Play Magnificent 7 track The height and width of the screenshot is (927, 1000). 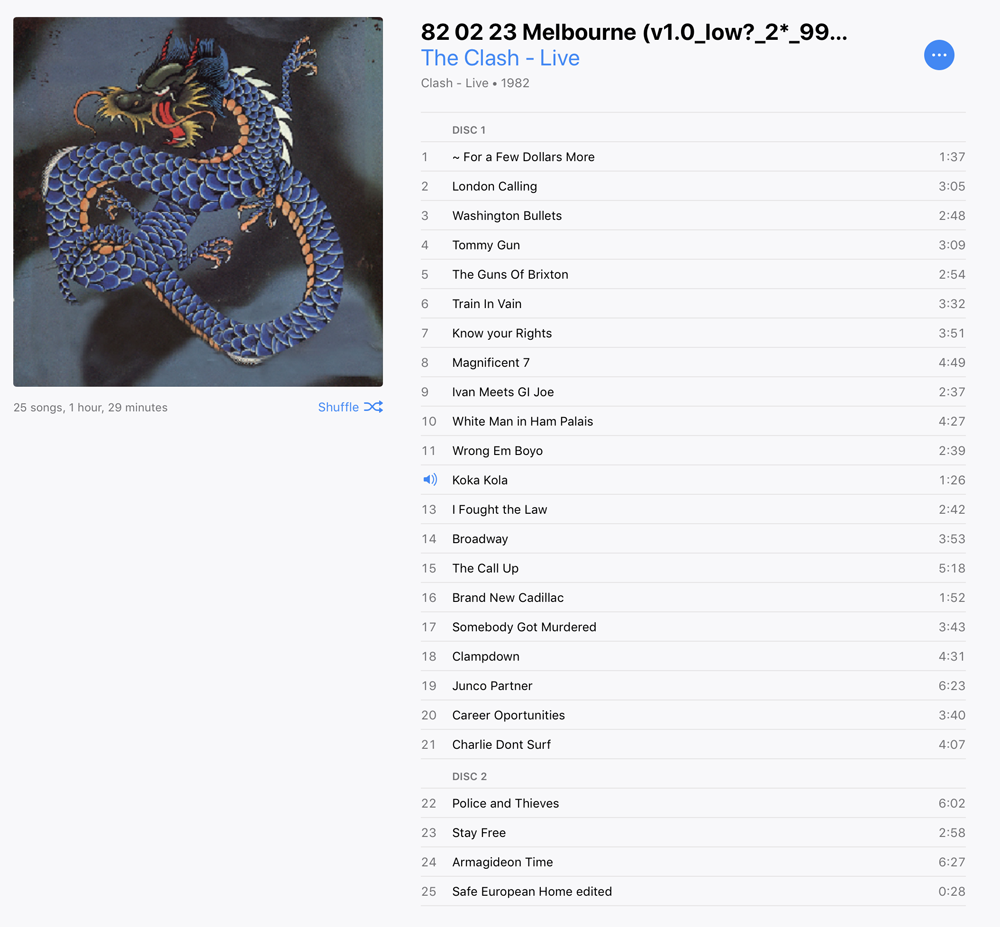[x=693, y=362]
